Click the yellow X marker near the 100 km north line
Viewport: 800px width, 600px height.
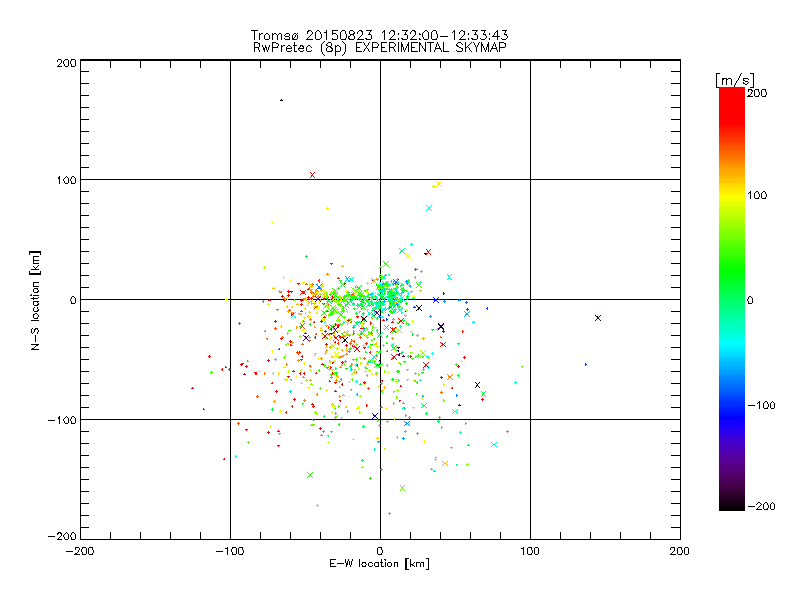439,184
